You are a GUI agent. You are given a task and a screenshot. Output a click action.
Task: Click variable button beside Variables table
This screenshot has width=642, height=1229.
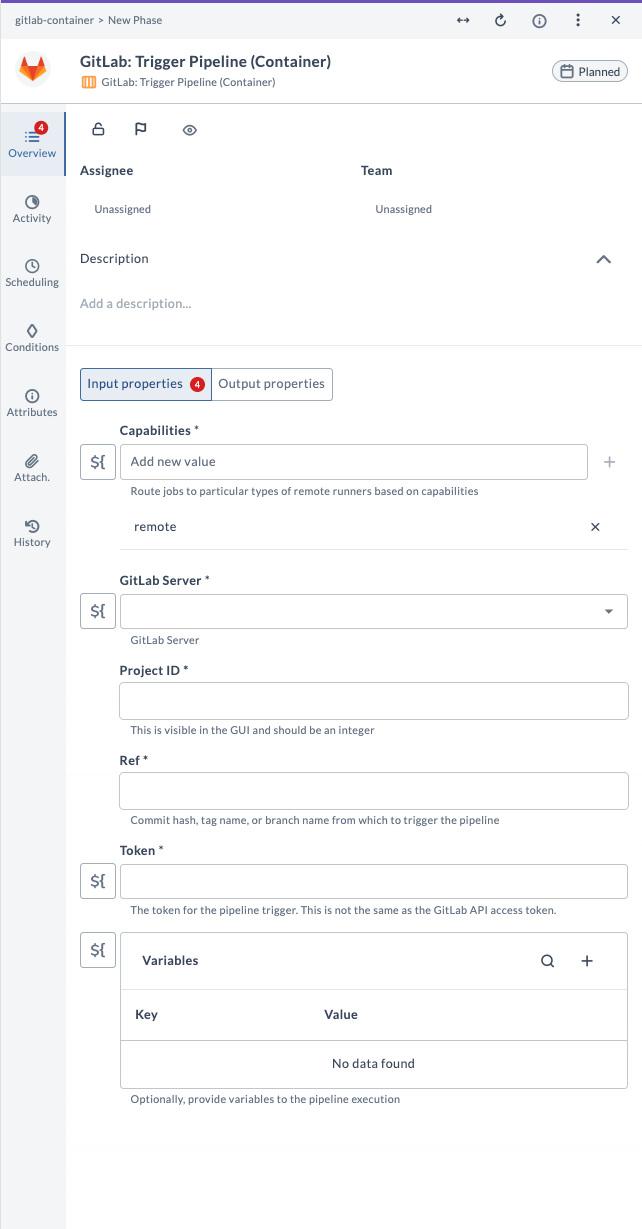click(x=98, y=950)
